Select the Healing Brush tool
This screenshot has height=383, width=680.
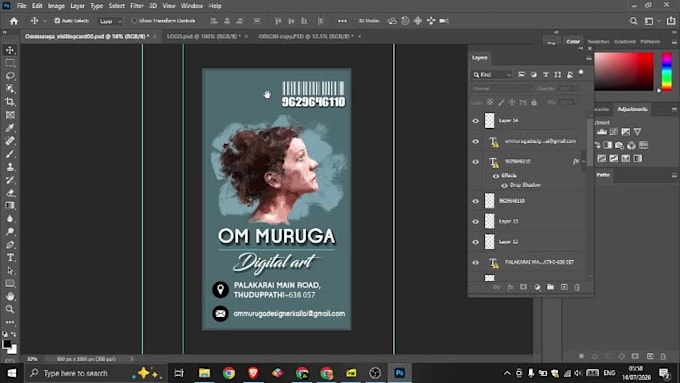click(x=10, y=141)
